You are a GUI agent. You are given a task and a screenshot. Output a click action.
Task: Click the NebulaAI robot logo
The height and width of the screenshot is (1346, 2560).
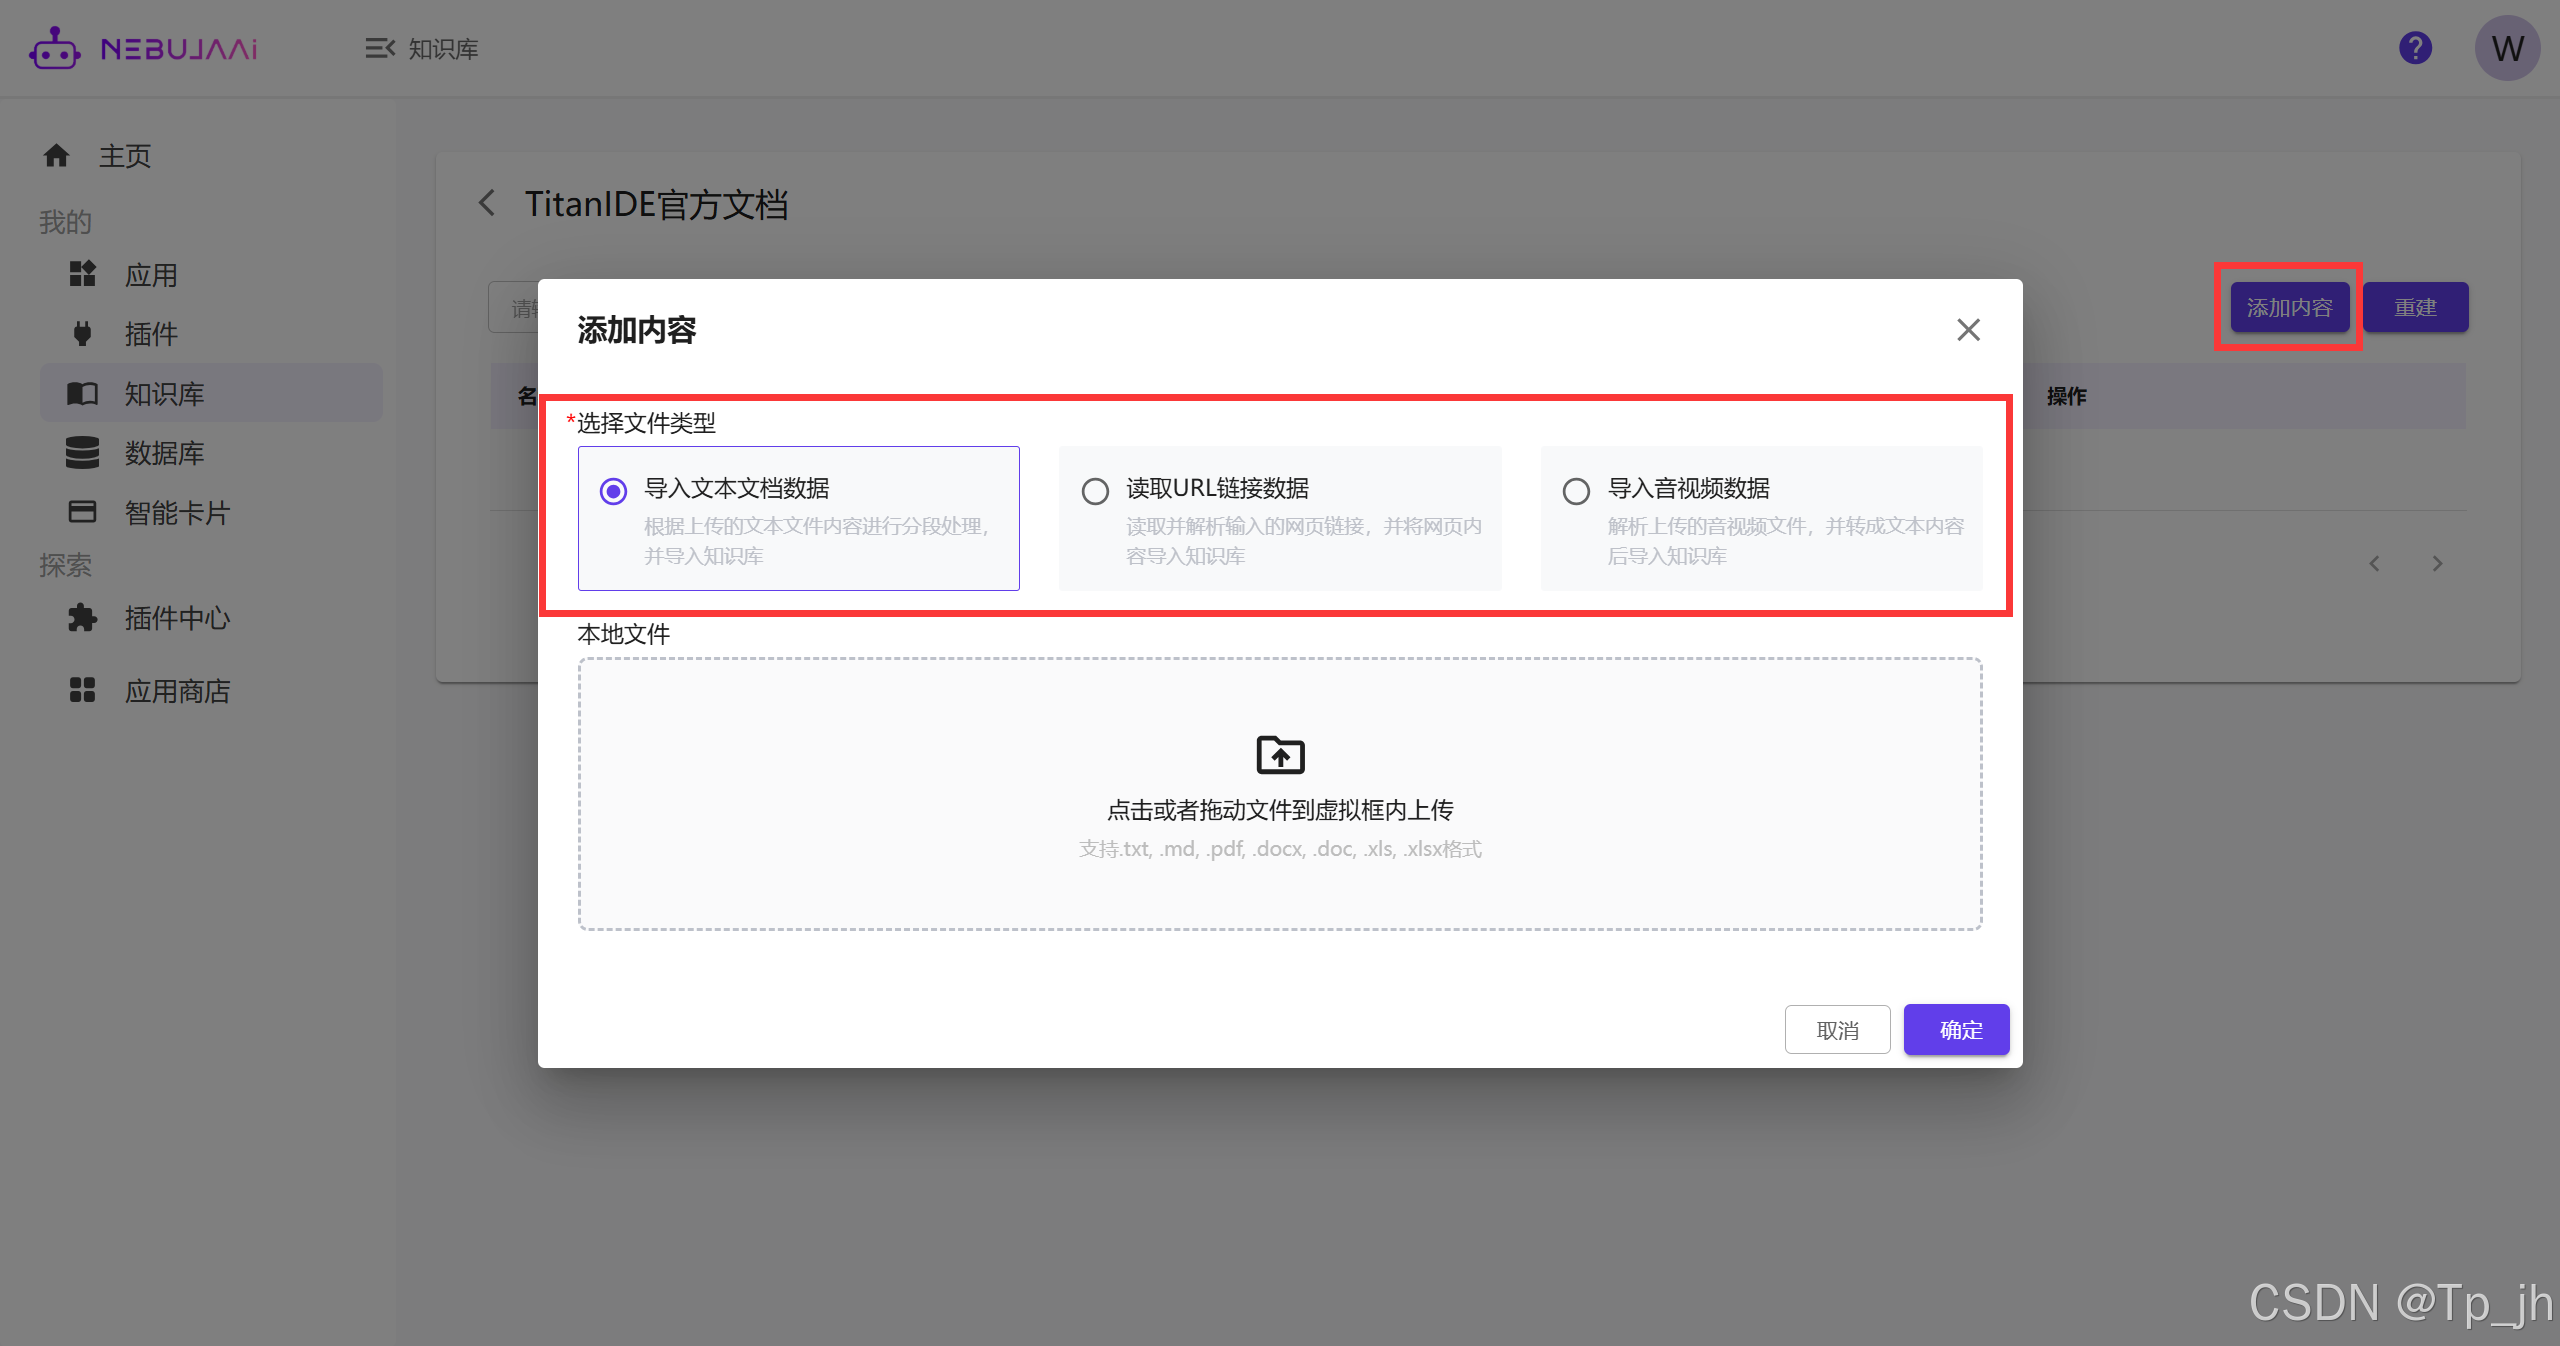pos(54,48)
